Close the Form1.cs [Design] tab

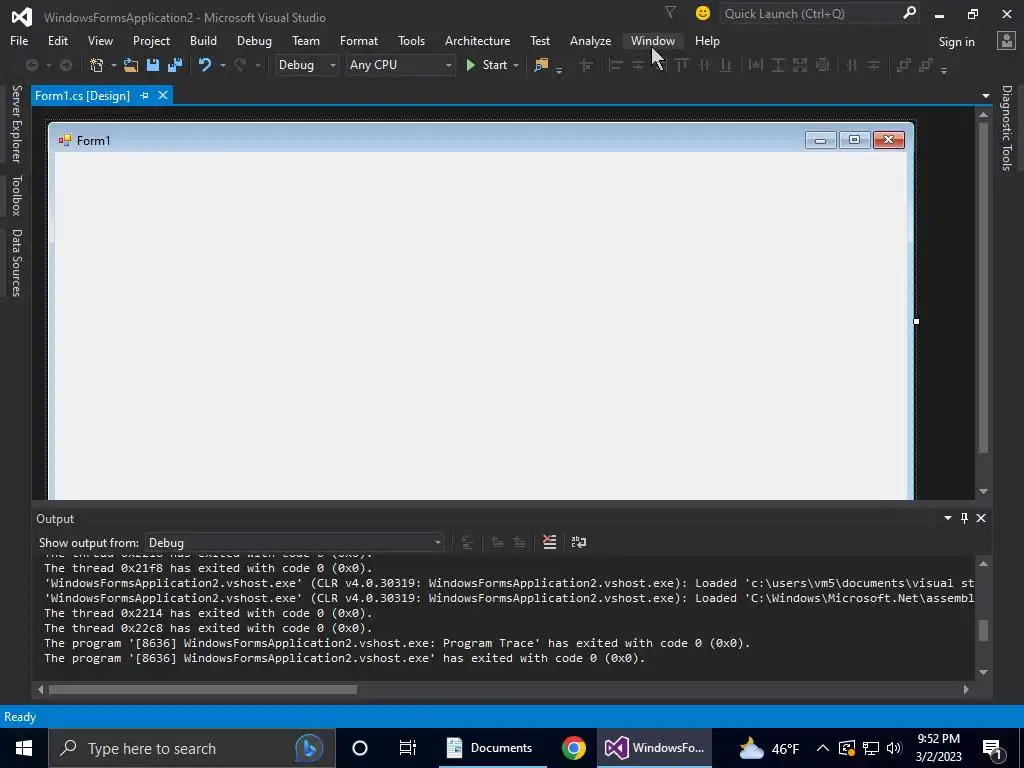163,95
